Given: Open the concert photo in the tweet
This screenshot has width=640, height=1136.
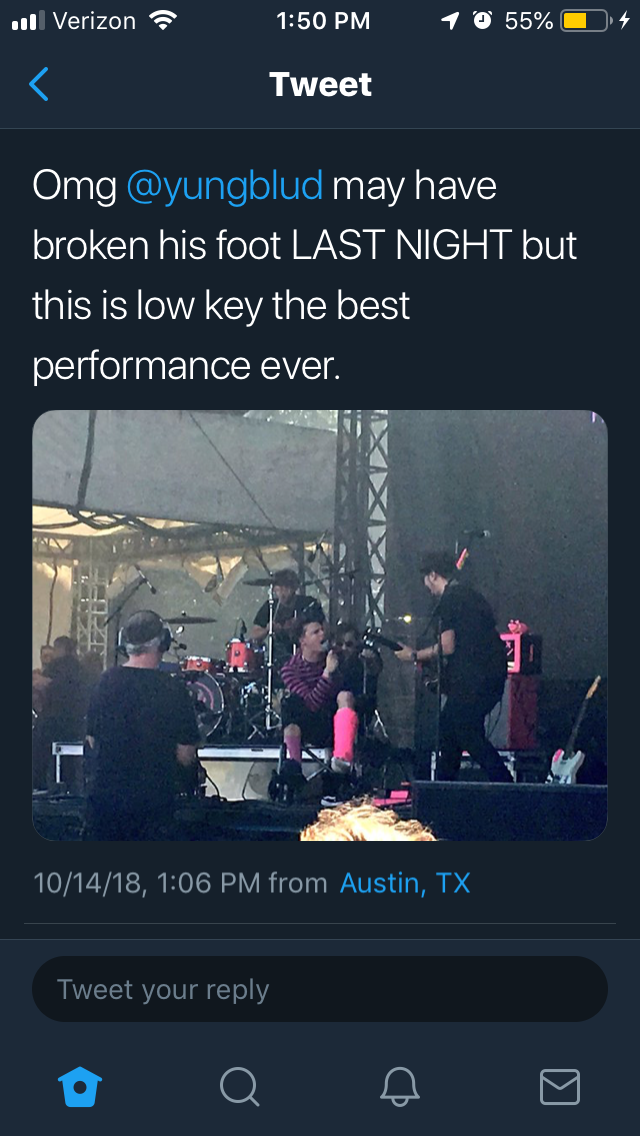Looking at the screenshot, I should coord(320,625).
